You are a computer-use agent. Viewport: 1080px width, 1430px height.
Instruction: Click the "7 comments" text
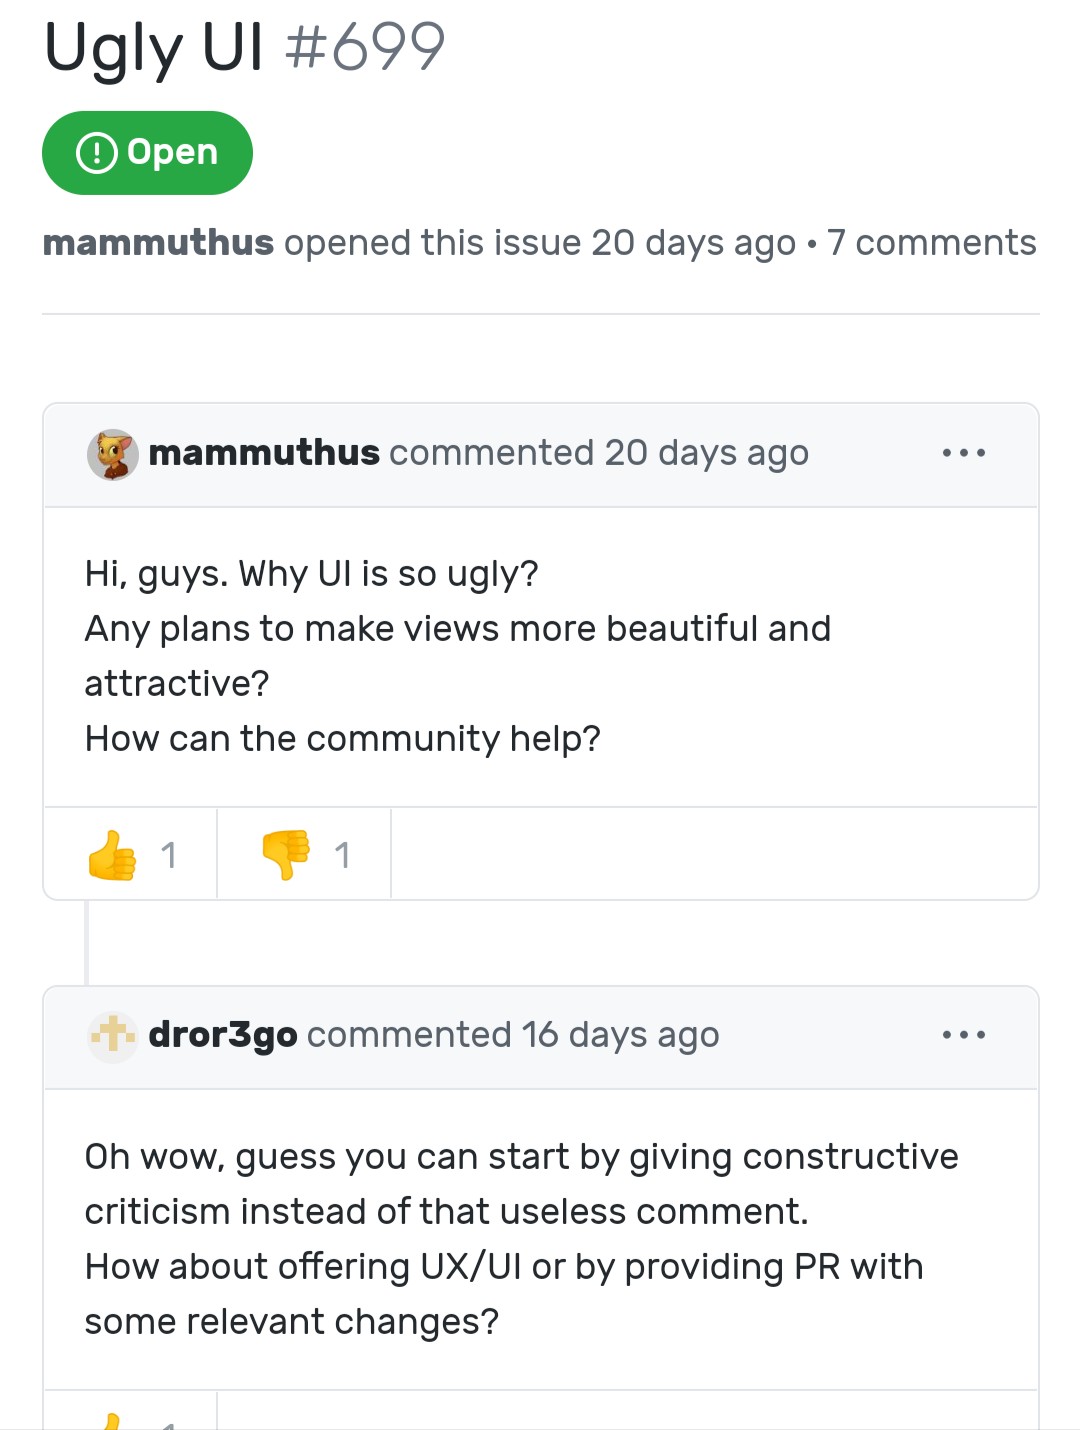point(931,243)
